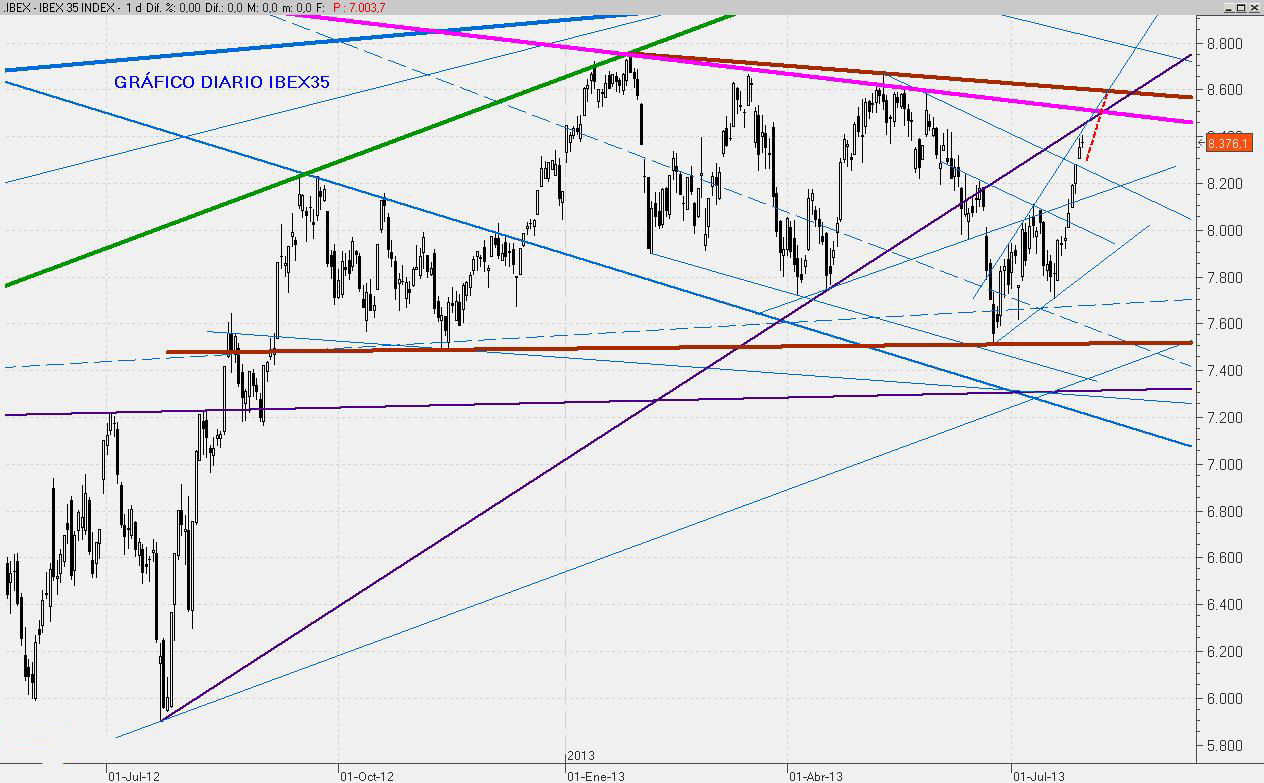1264x783 pixels.
Task: Click the 01-Ene-13 date marker
Action: click(596, 775)
